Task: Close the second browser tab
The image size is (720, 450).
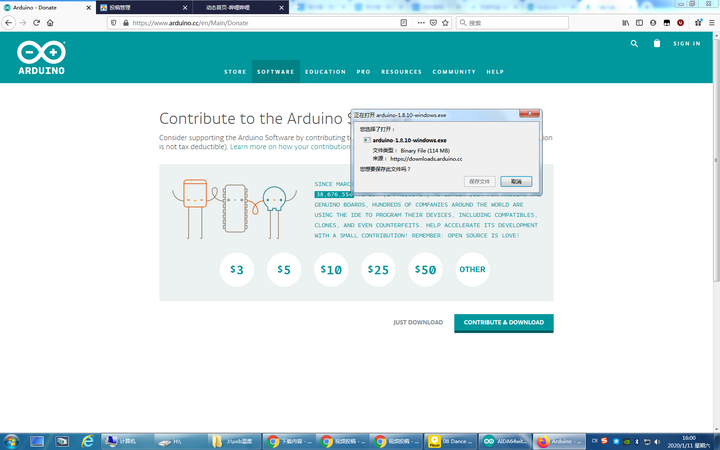Action: 185,8
